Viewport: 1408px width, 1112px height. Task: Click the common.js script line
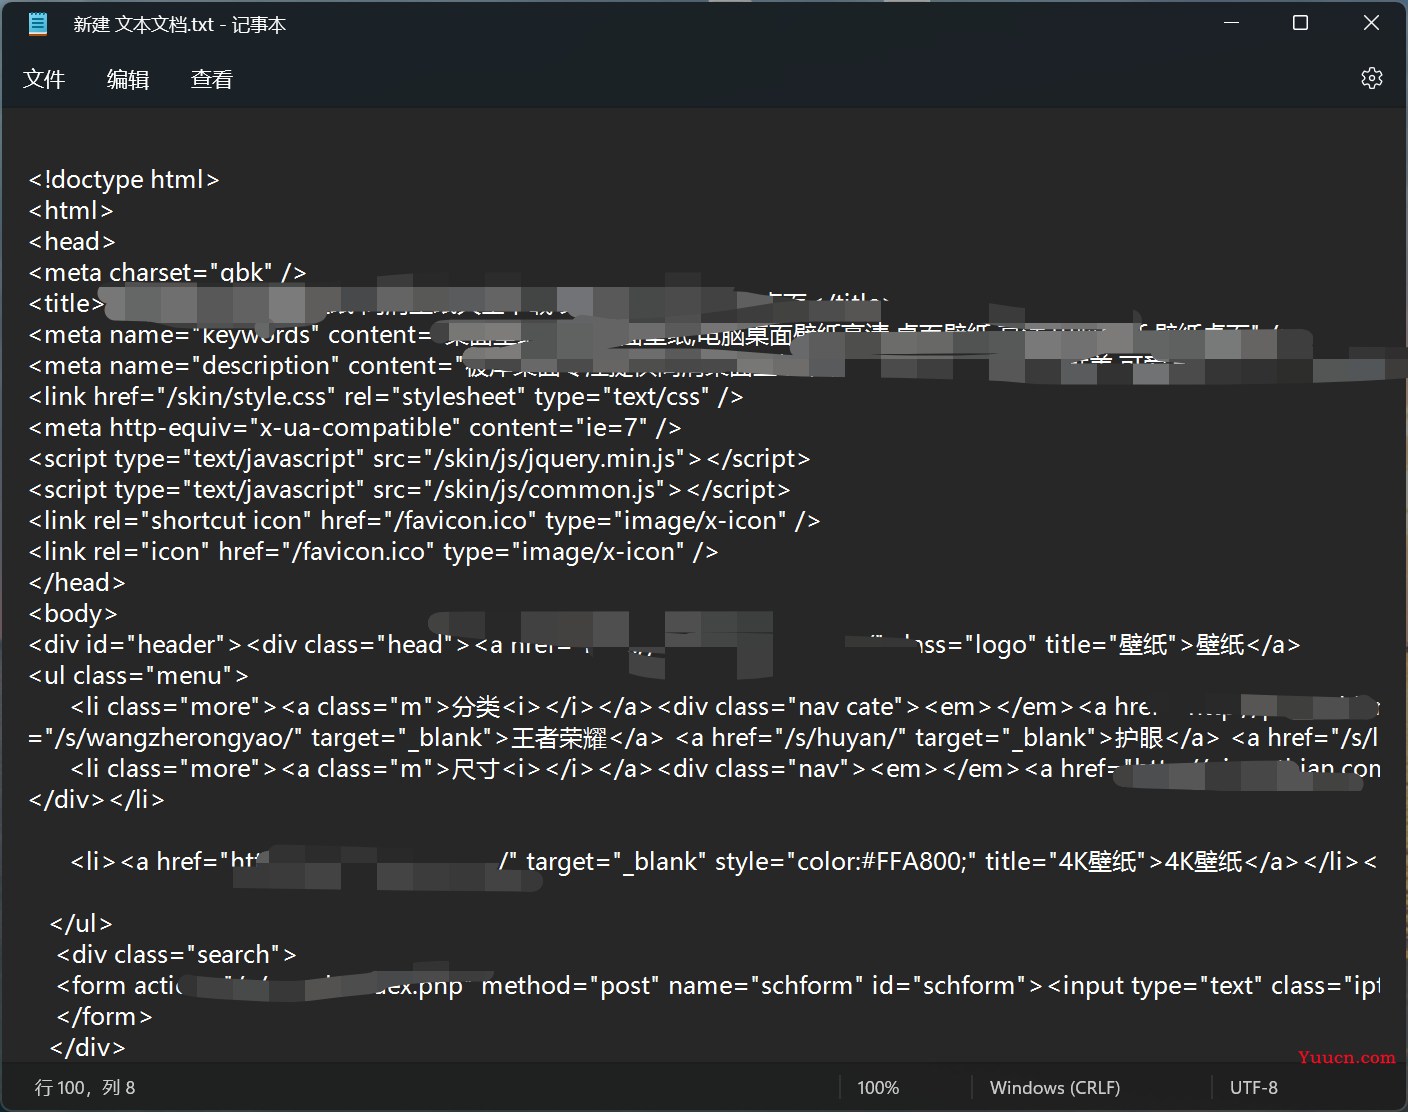[409, 489]
